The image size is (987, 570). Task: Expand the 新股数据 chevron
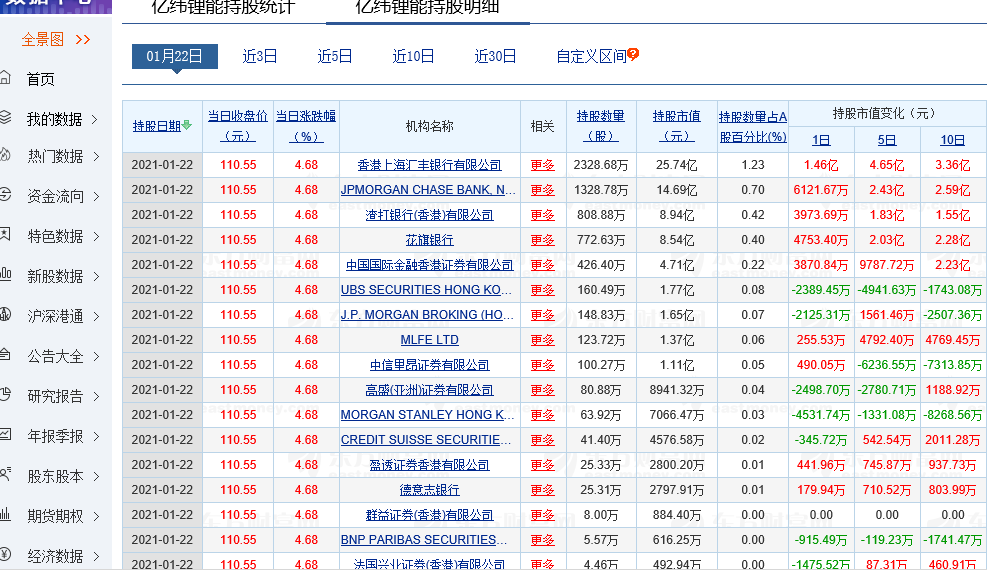pos(97,276)
